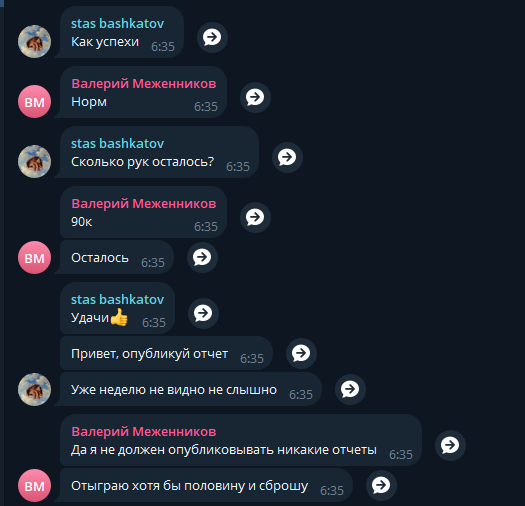Forward 'Уже неделю не видно не слышно' message
The height and width of the screenshot is (506, 525).
(x=350, y=389)
